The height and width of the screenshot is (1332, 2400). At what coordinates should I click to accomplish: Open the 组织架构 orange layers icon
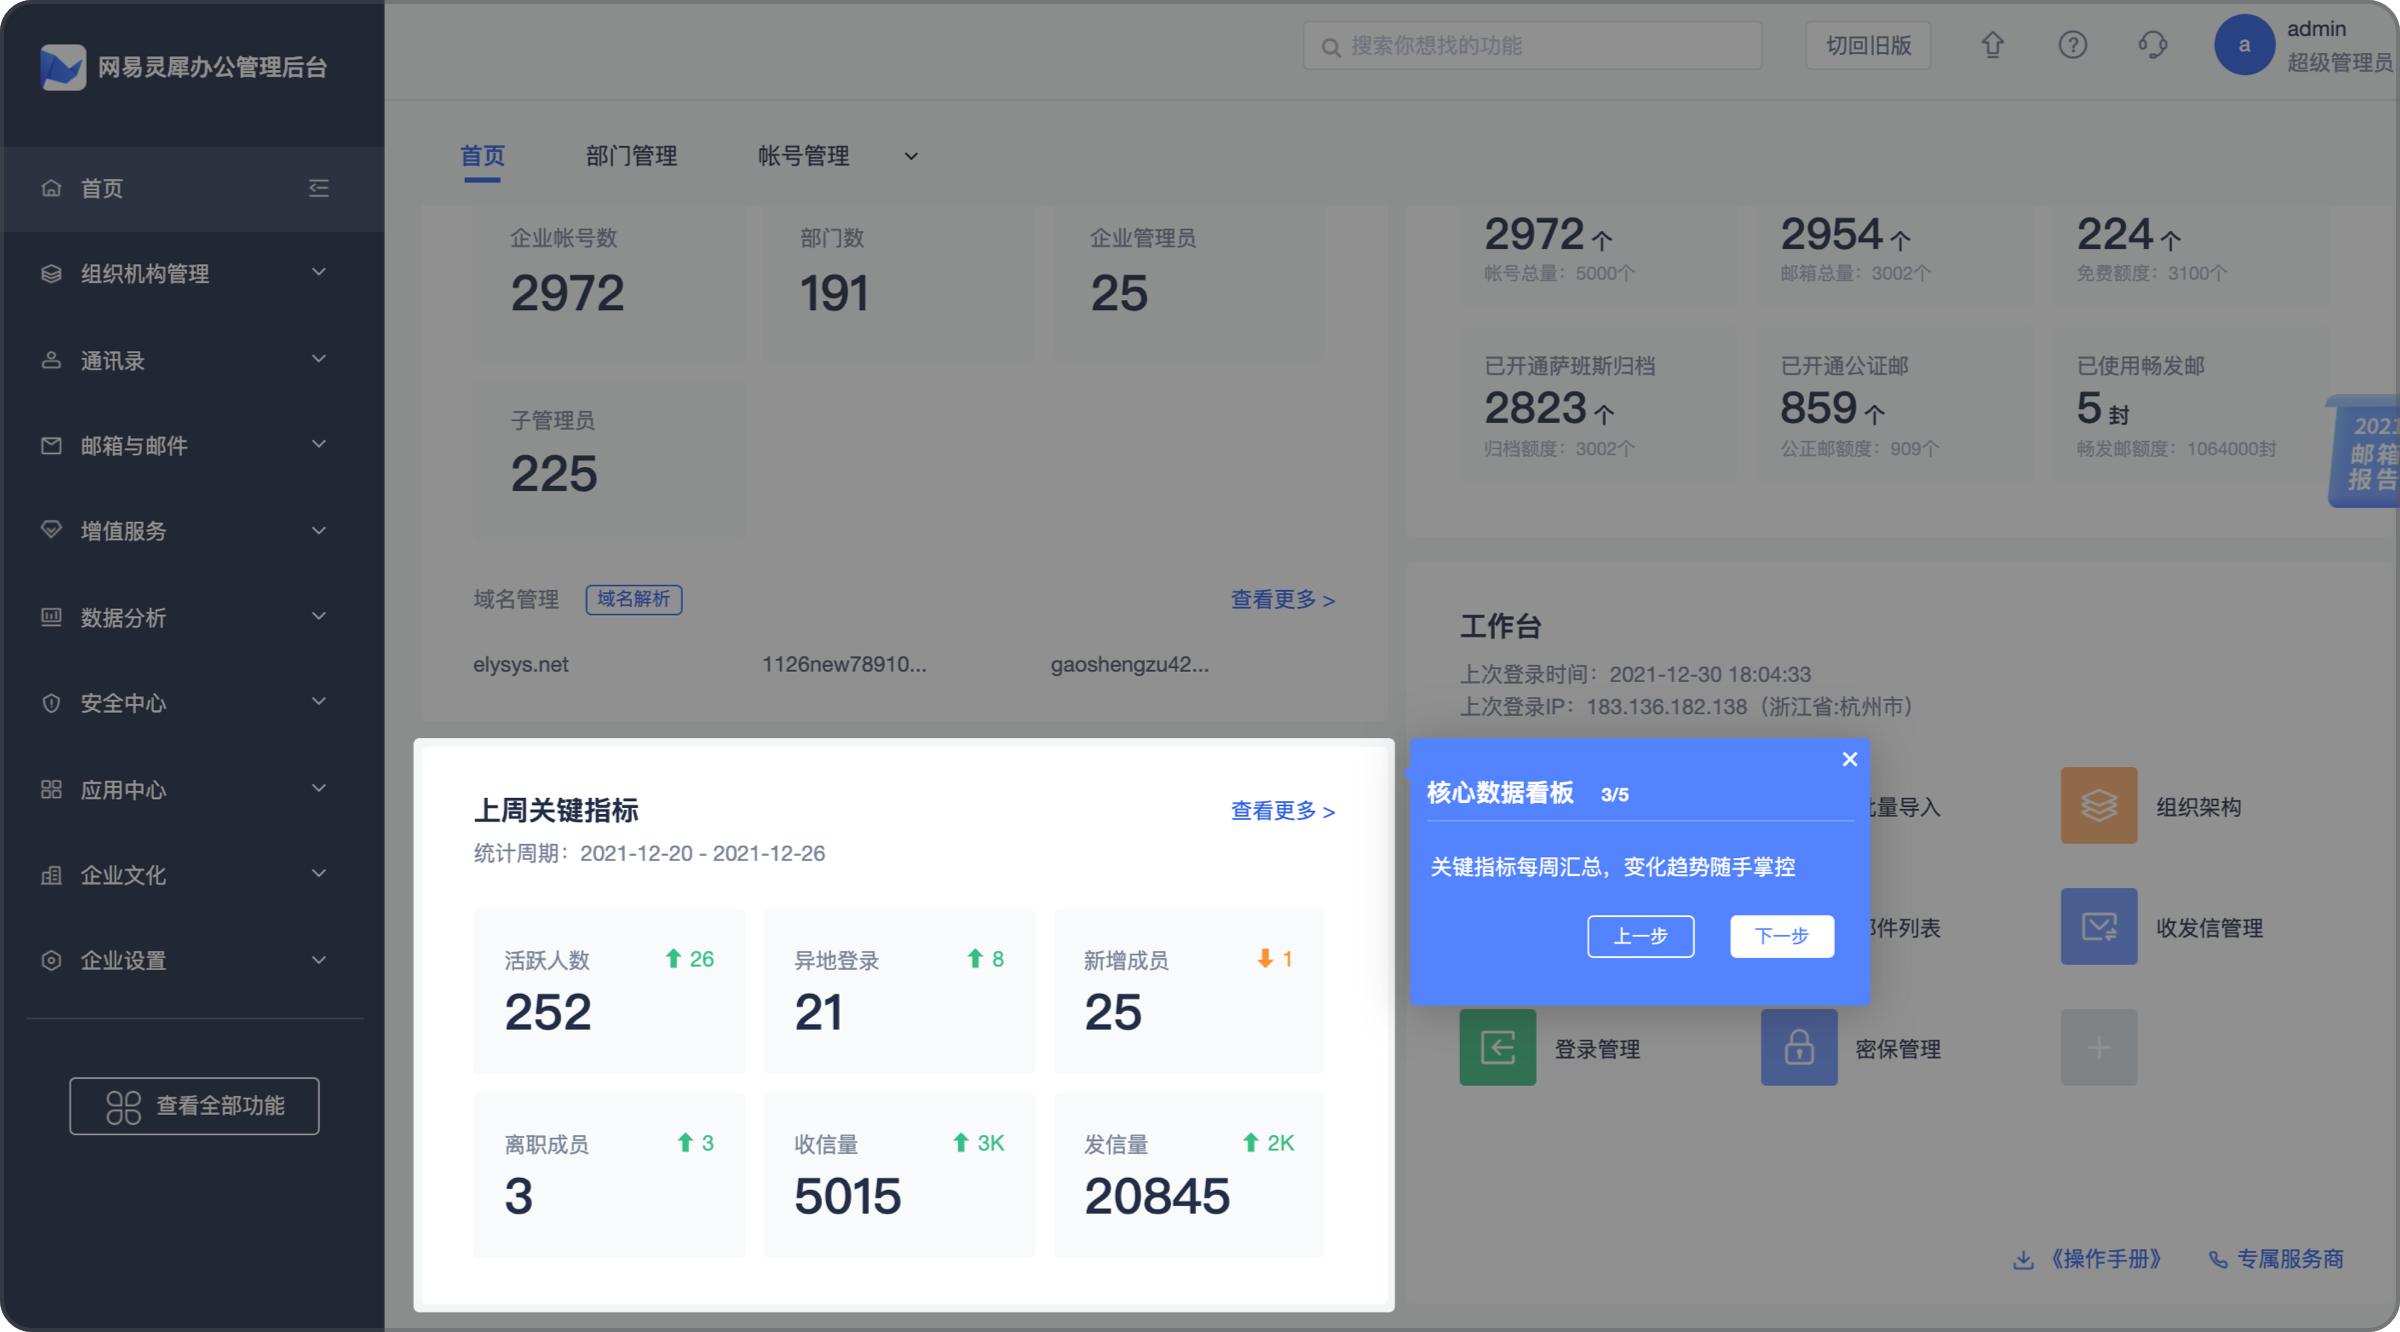click(2098, 806)
